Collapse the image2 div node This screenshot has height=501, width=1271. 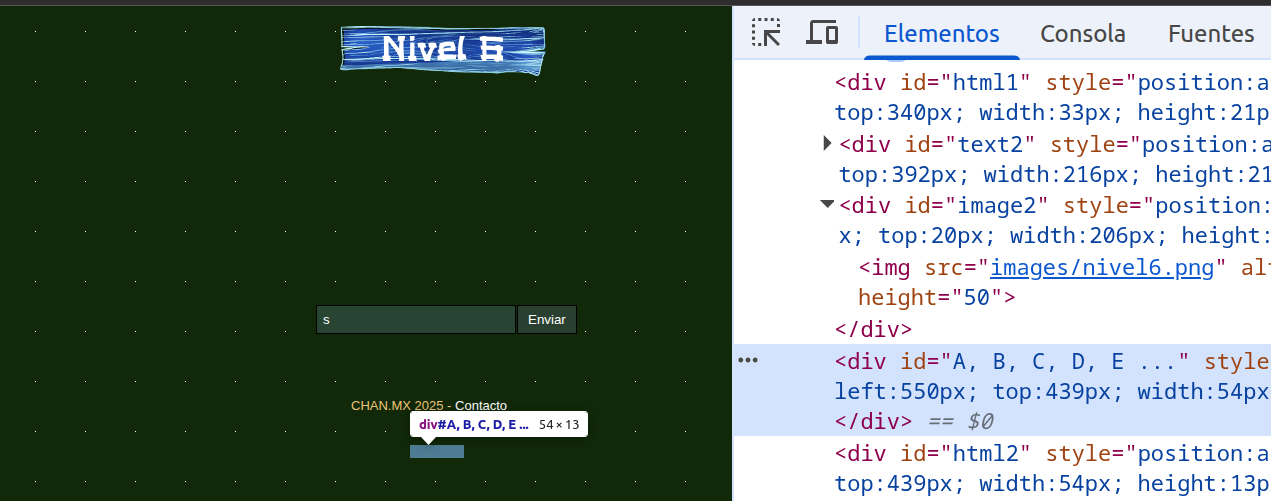click(827, 205)
